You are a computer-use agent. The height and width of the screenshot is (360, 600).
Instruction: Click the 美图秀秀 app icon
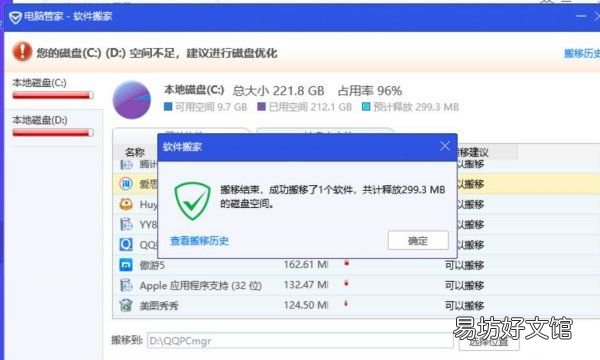[x=126, y=305]
